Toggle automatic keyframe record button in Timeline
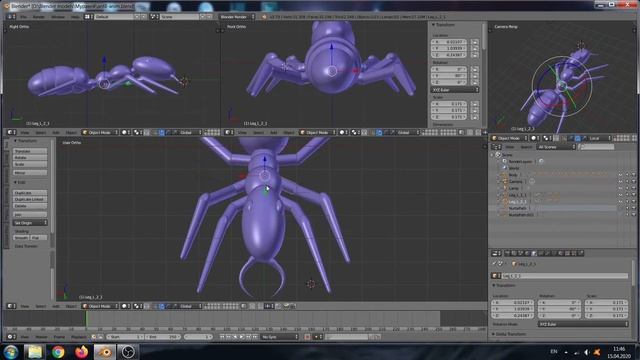 307,337
